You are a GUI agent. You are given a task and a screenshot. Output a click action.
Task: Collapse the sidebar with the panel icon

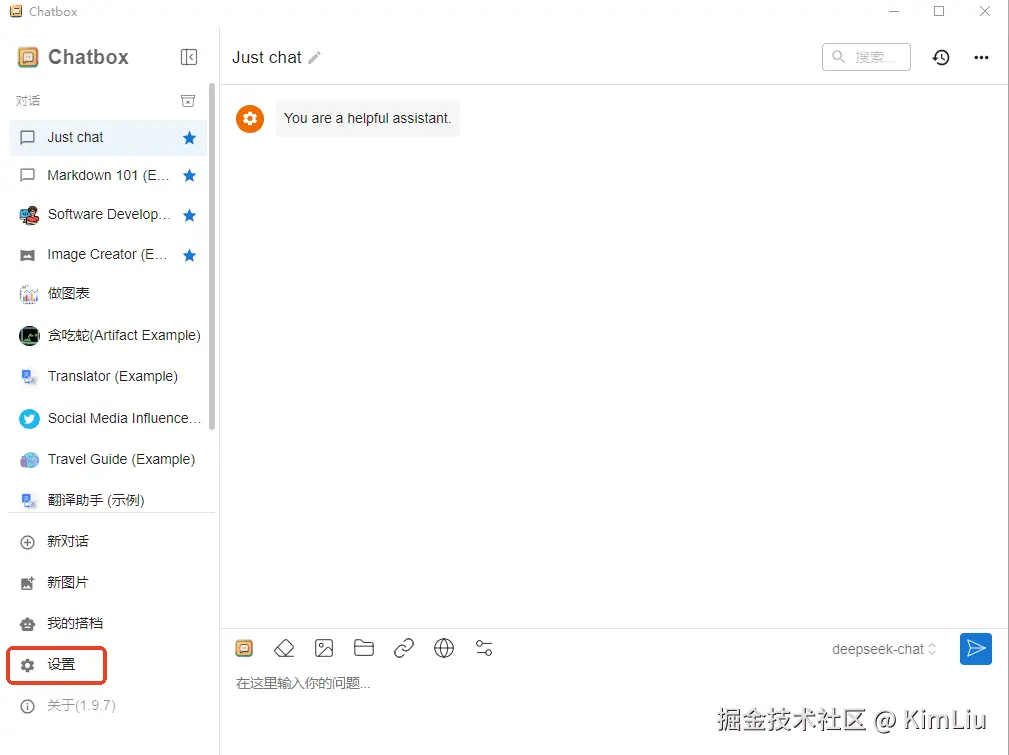tap(189, 57)
